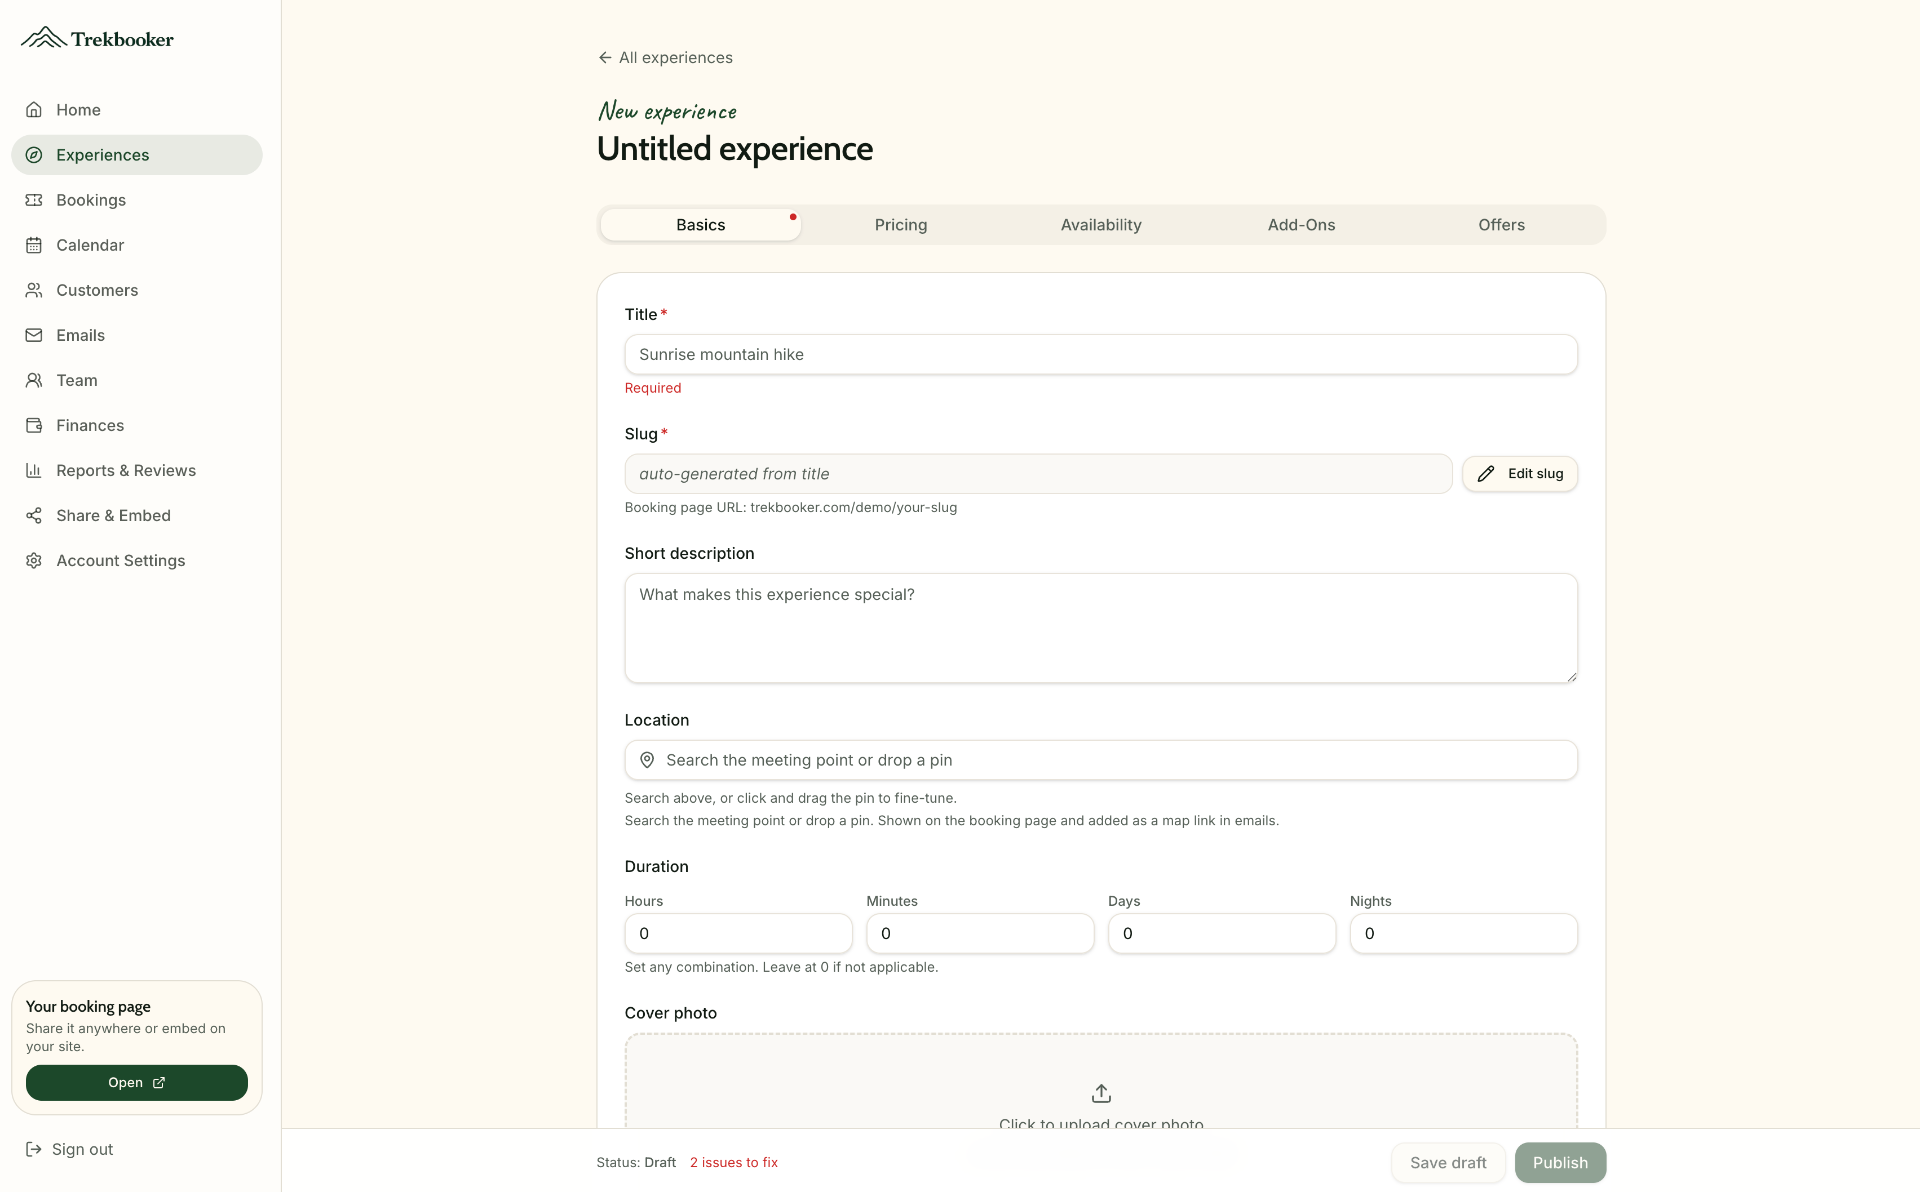The width and height of the screenshot is (1920, 1192).
Task: Switch to the Pricing tab
Action: click(901, 225)
